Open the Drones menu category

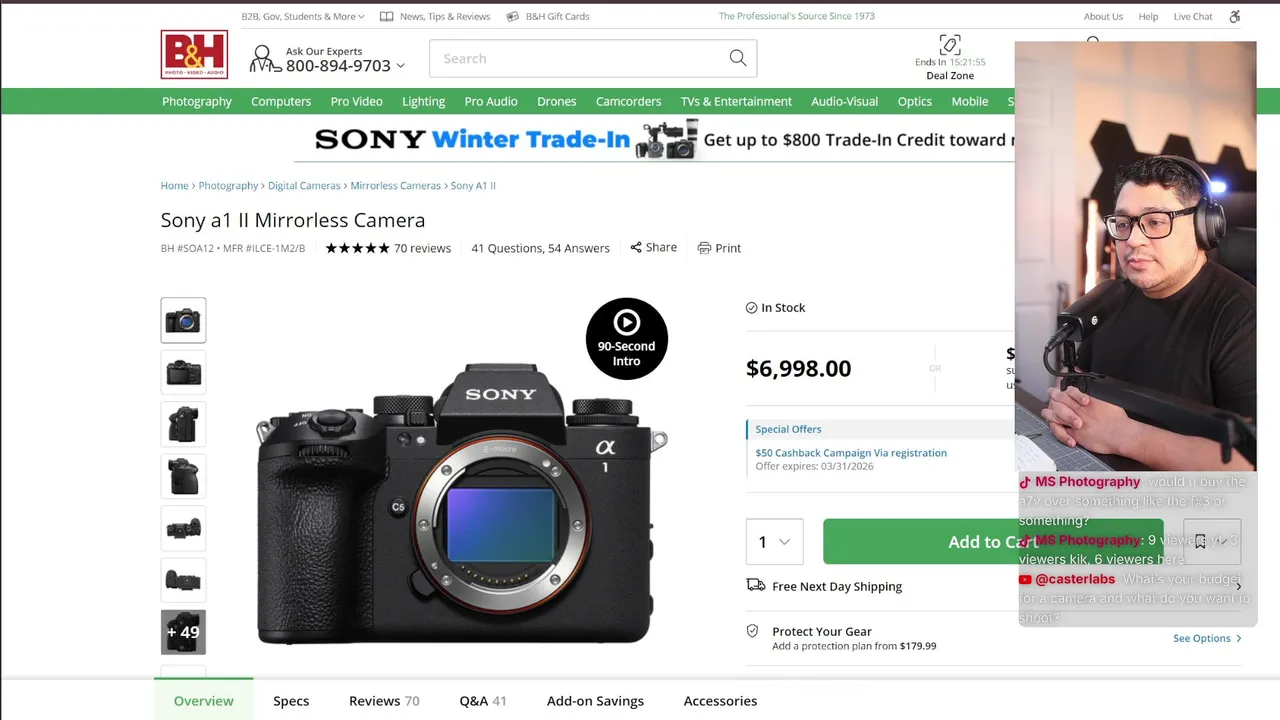click(x=556, y=101)
